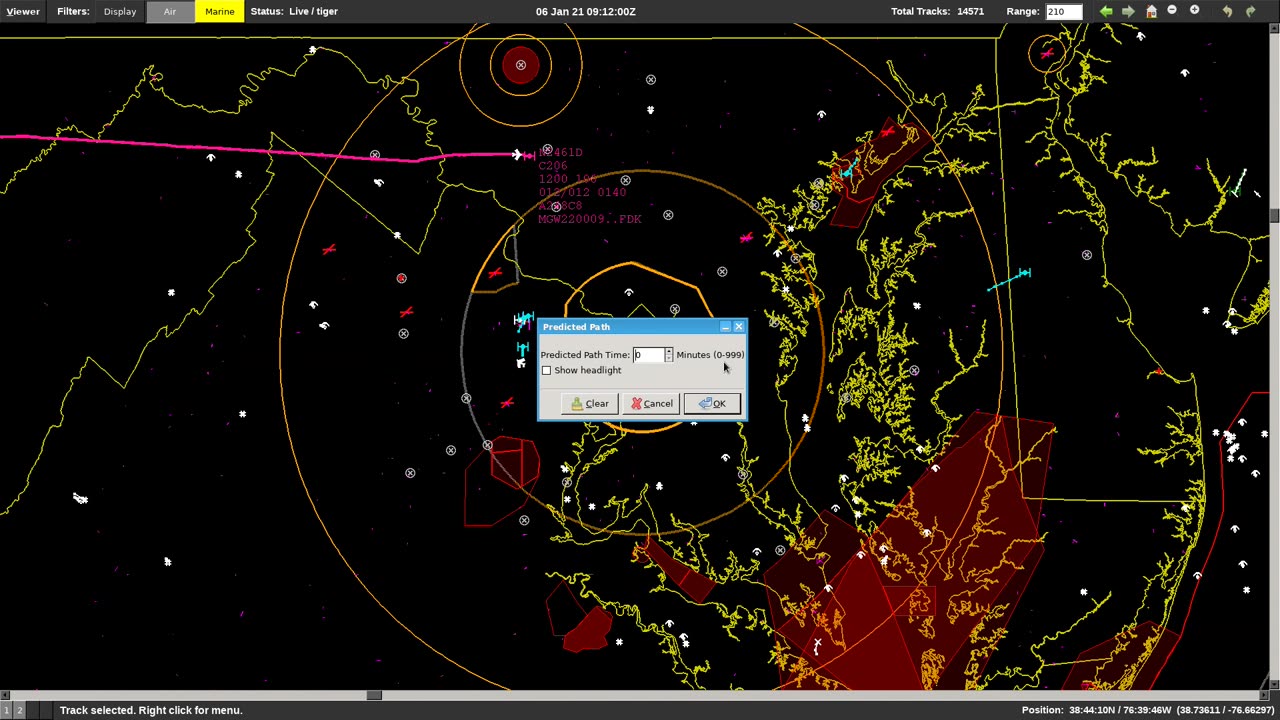Click the home view icon
1280x720 pixels.
[x=1151, y=11]
